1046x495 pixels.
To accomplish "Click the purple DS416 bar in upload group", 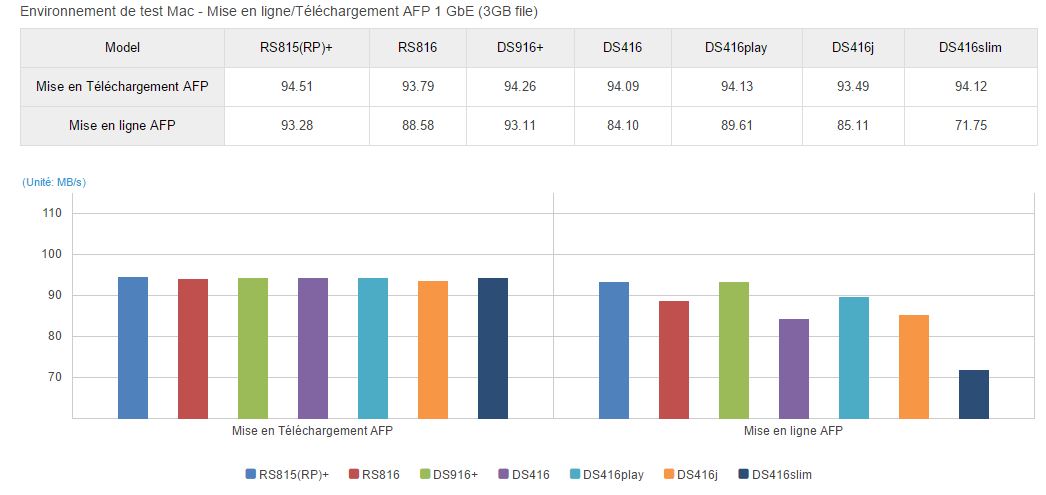I will click(x=793, y=369).
